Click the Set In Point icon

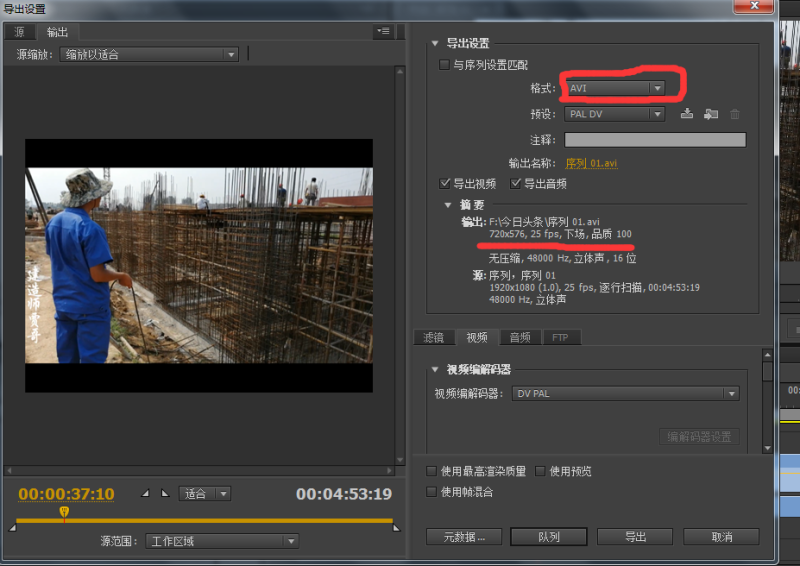[146, 493]
